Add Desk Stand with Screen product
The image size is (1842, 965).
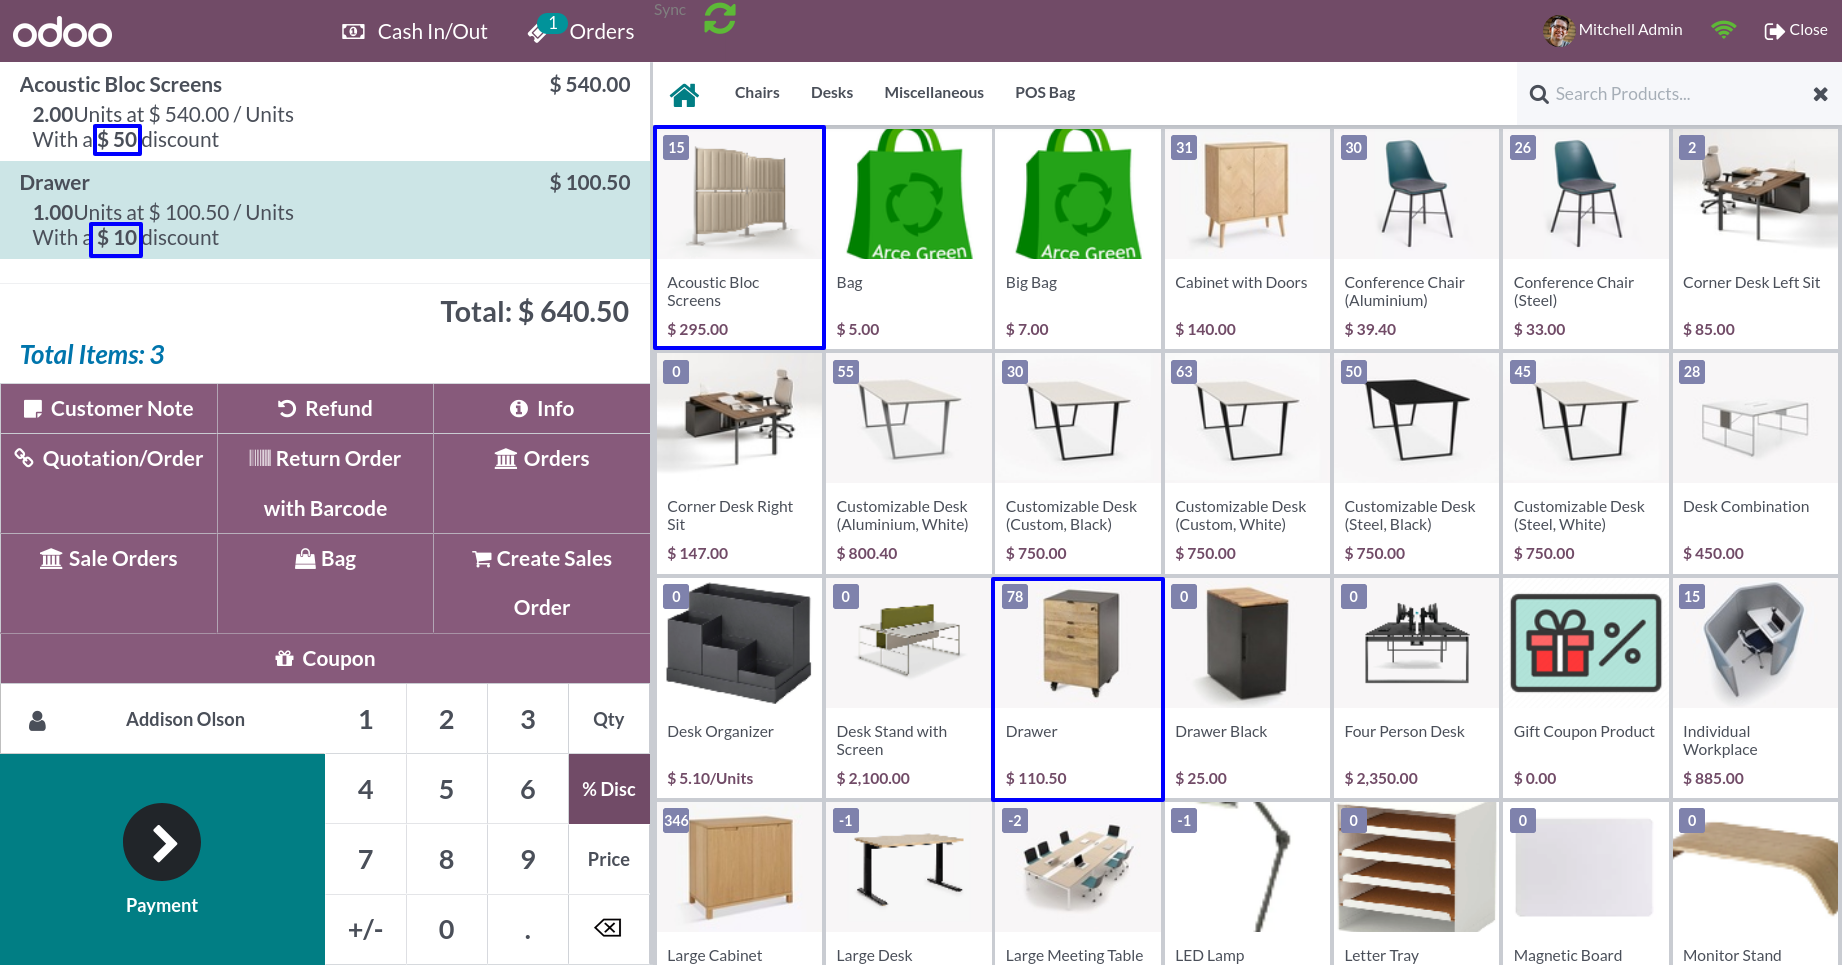tap(908, 687)
